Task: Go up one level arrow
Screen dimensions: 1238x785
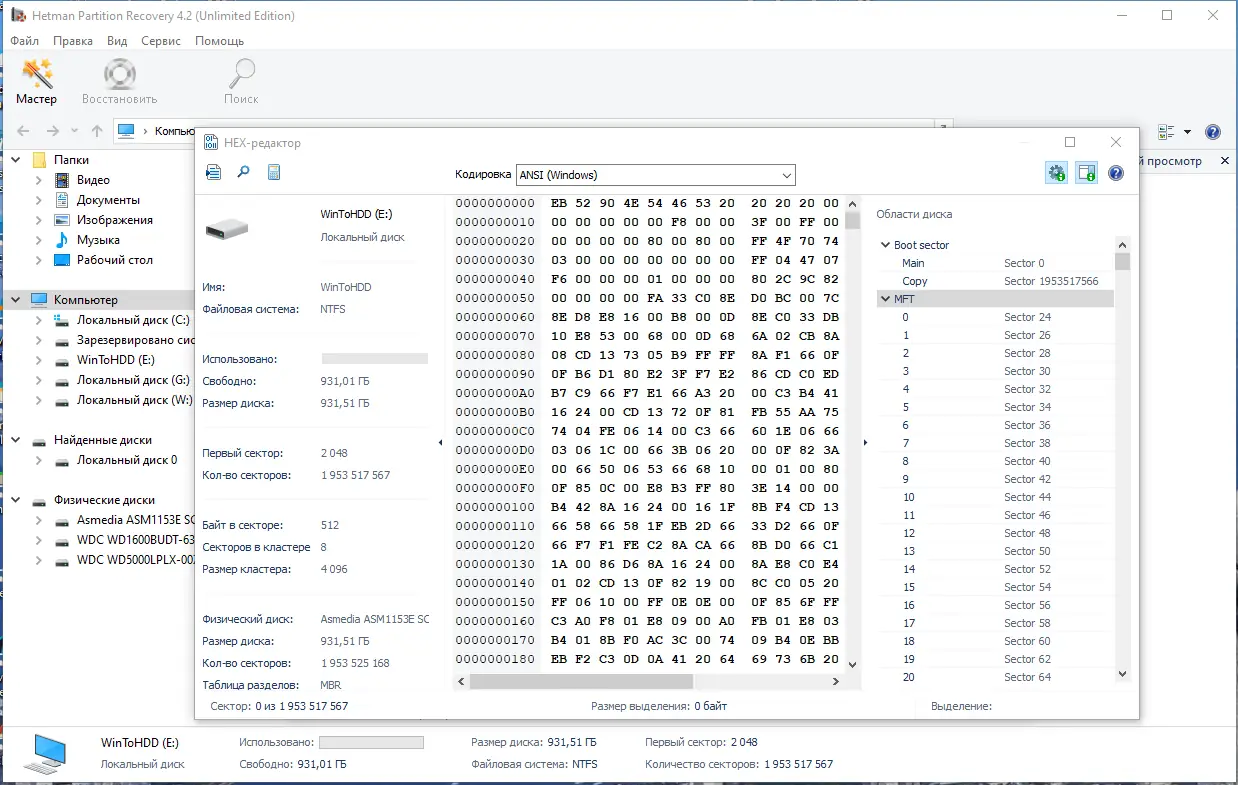Action: point(97,131)
